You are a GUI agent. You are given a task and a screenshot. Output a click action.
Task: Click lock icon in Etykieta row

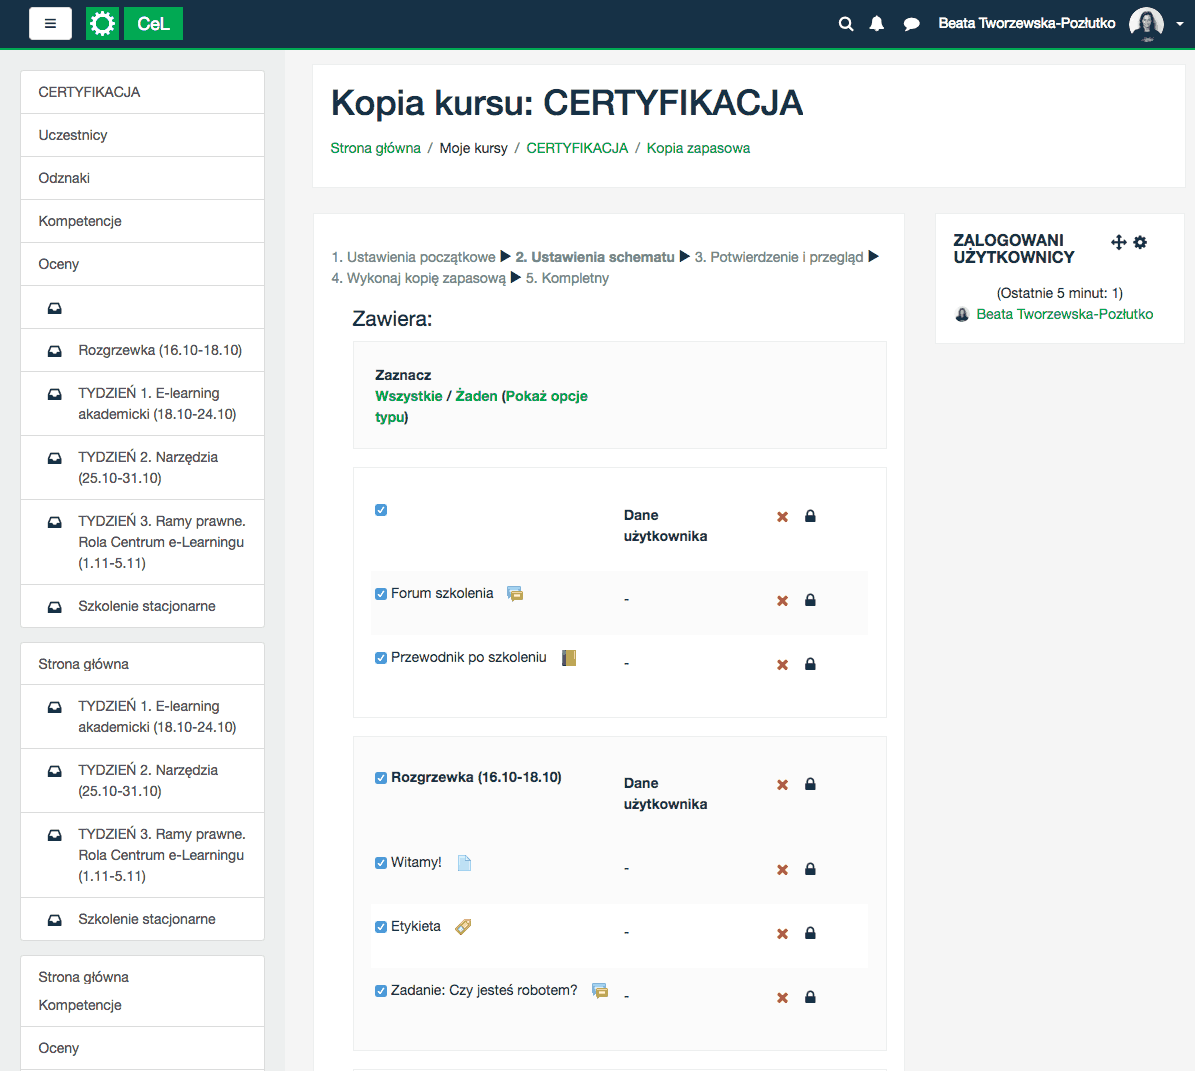[810, 933]
